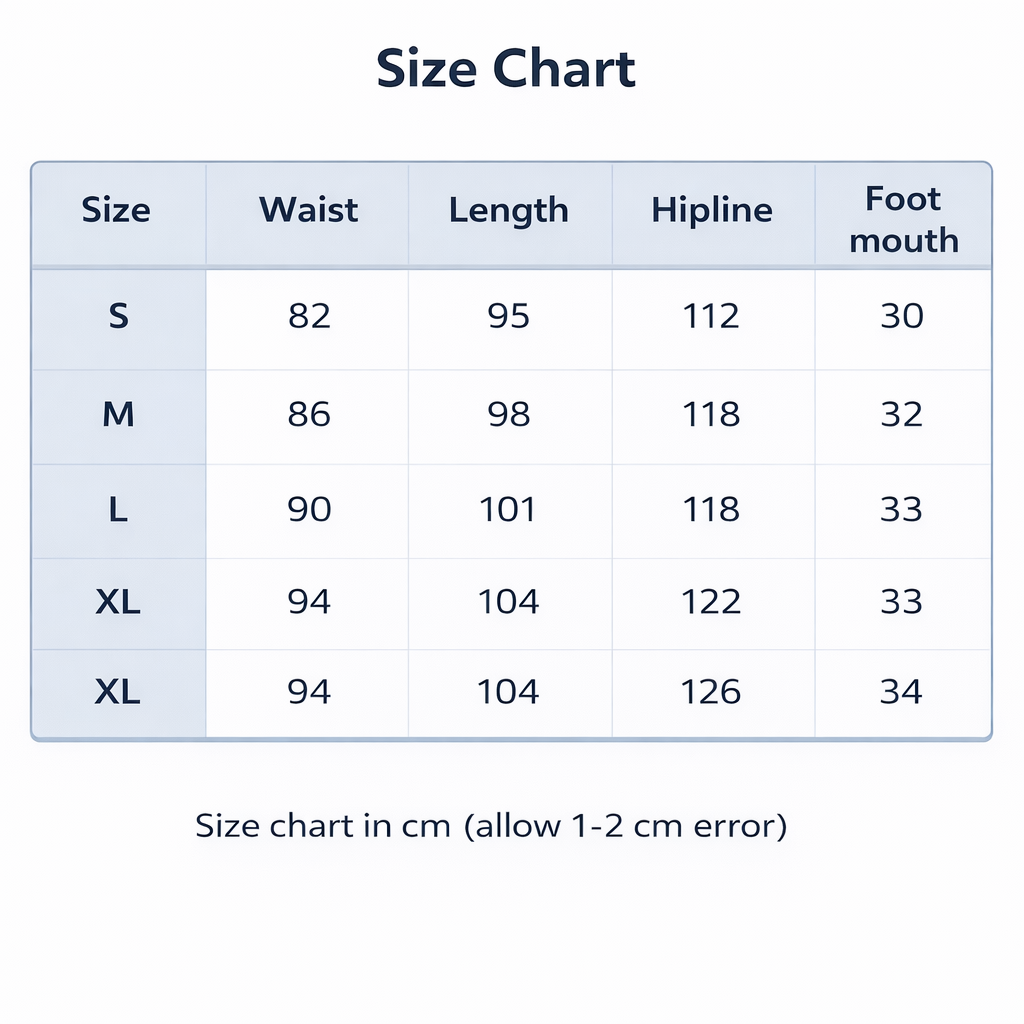
Task: Select the length value 95
Action: (508, 316)
